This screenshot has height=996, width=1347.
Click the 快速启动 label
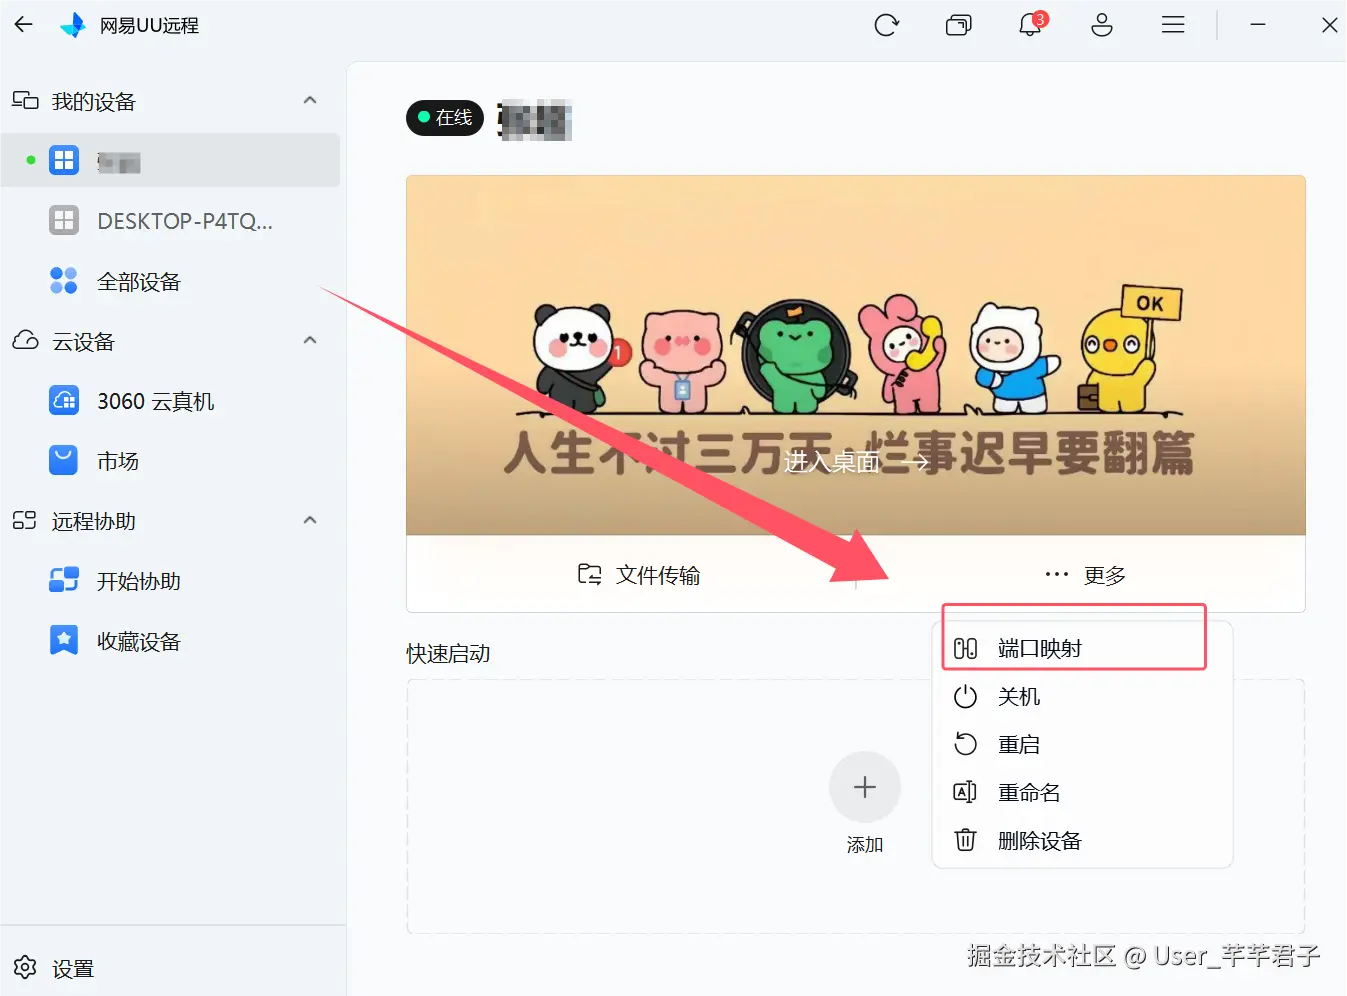pos(448,653)
